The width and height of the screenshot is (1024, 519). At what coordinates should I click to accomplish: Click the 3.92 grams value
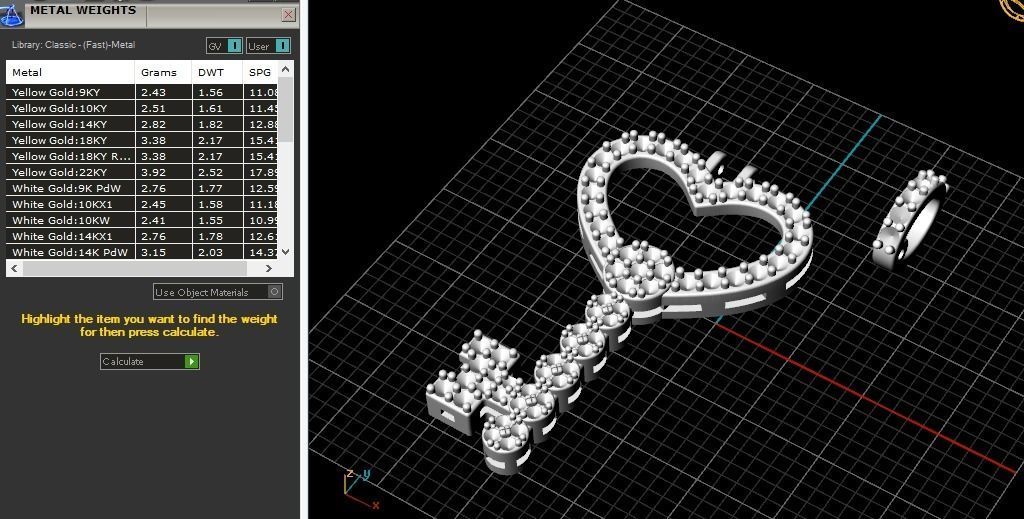coord(153,172)
